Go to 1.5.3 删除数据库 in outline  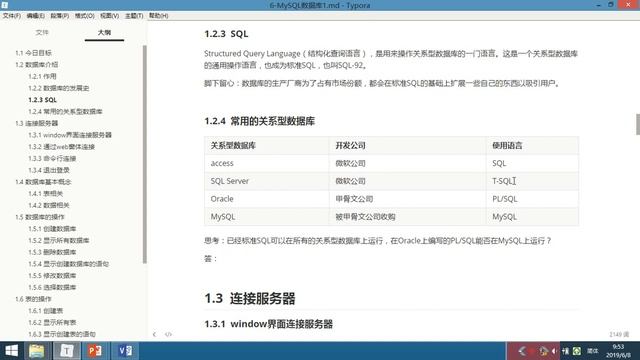[x=52, y=252]
